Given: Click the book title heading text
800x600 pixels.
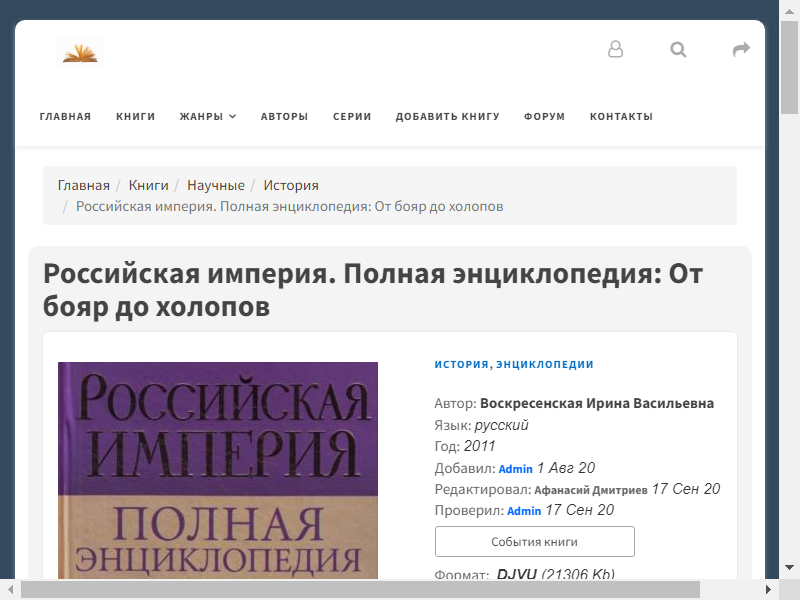Looking at the screenshot, I should [373, 290].
